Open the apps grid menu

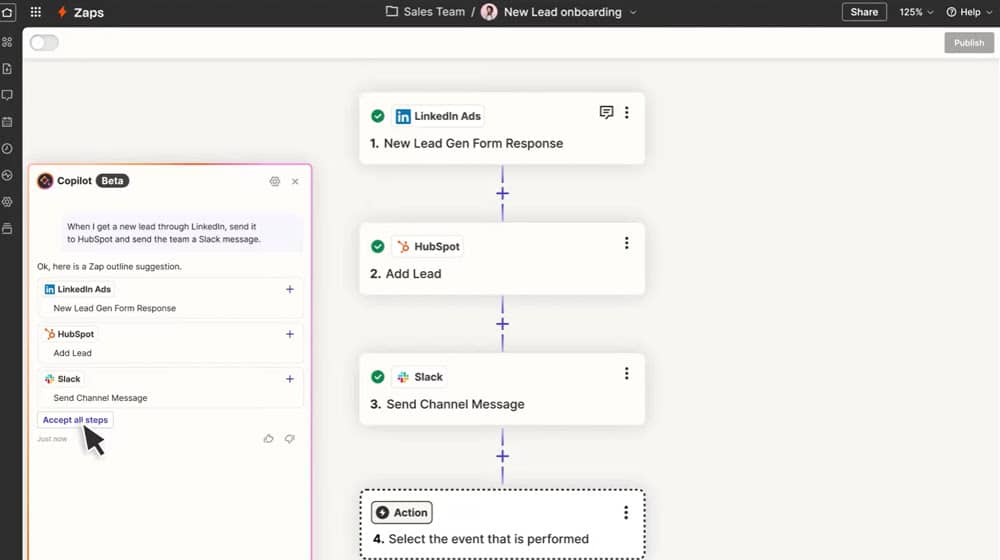(x=36, y=12)
